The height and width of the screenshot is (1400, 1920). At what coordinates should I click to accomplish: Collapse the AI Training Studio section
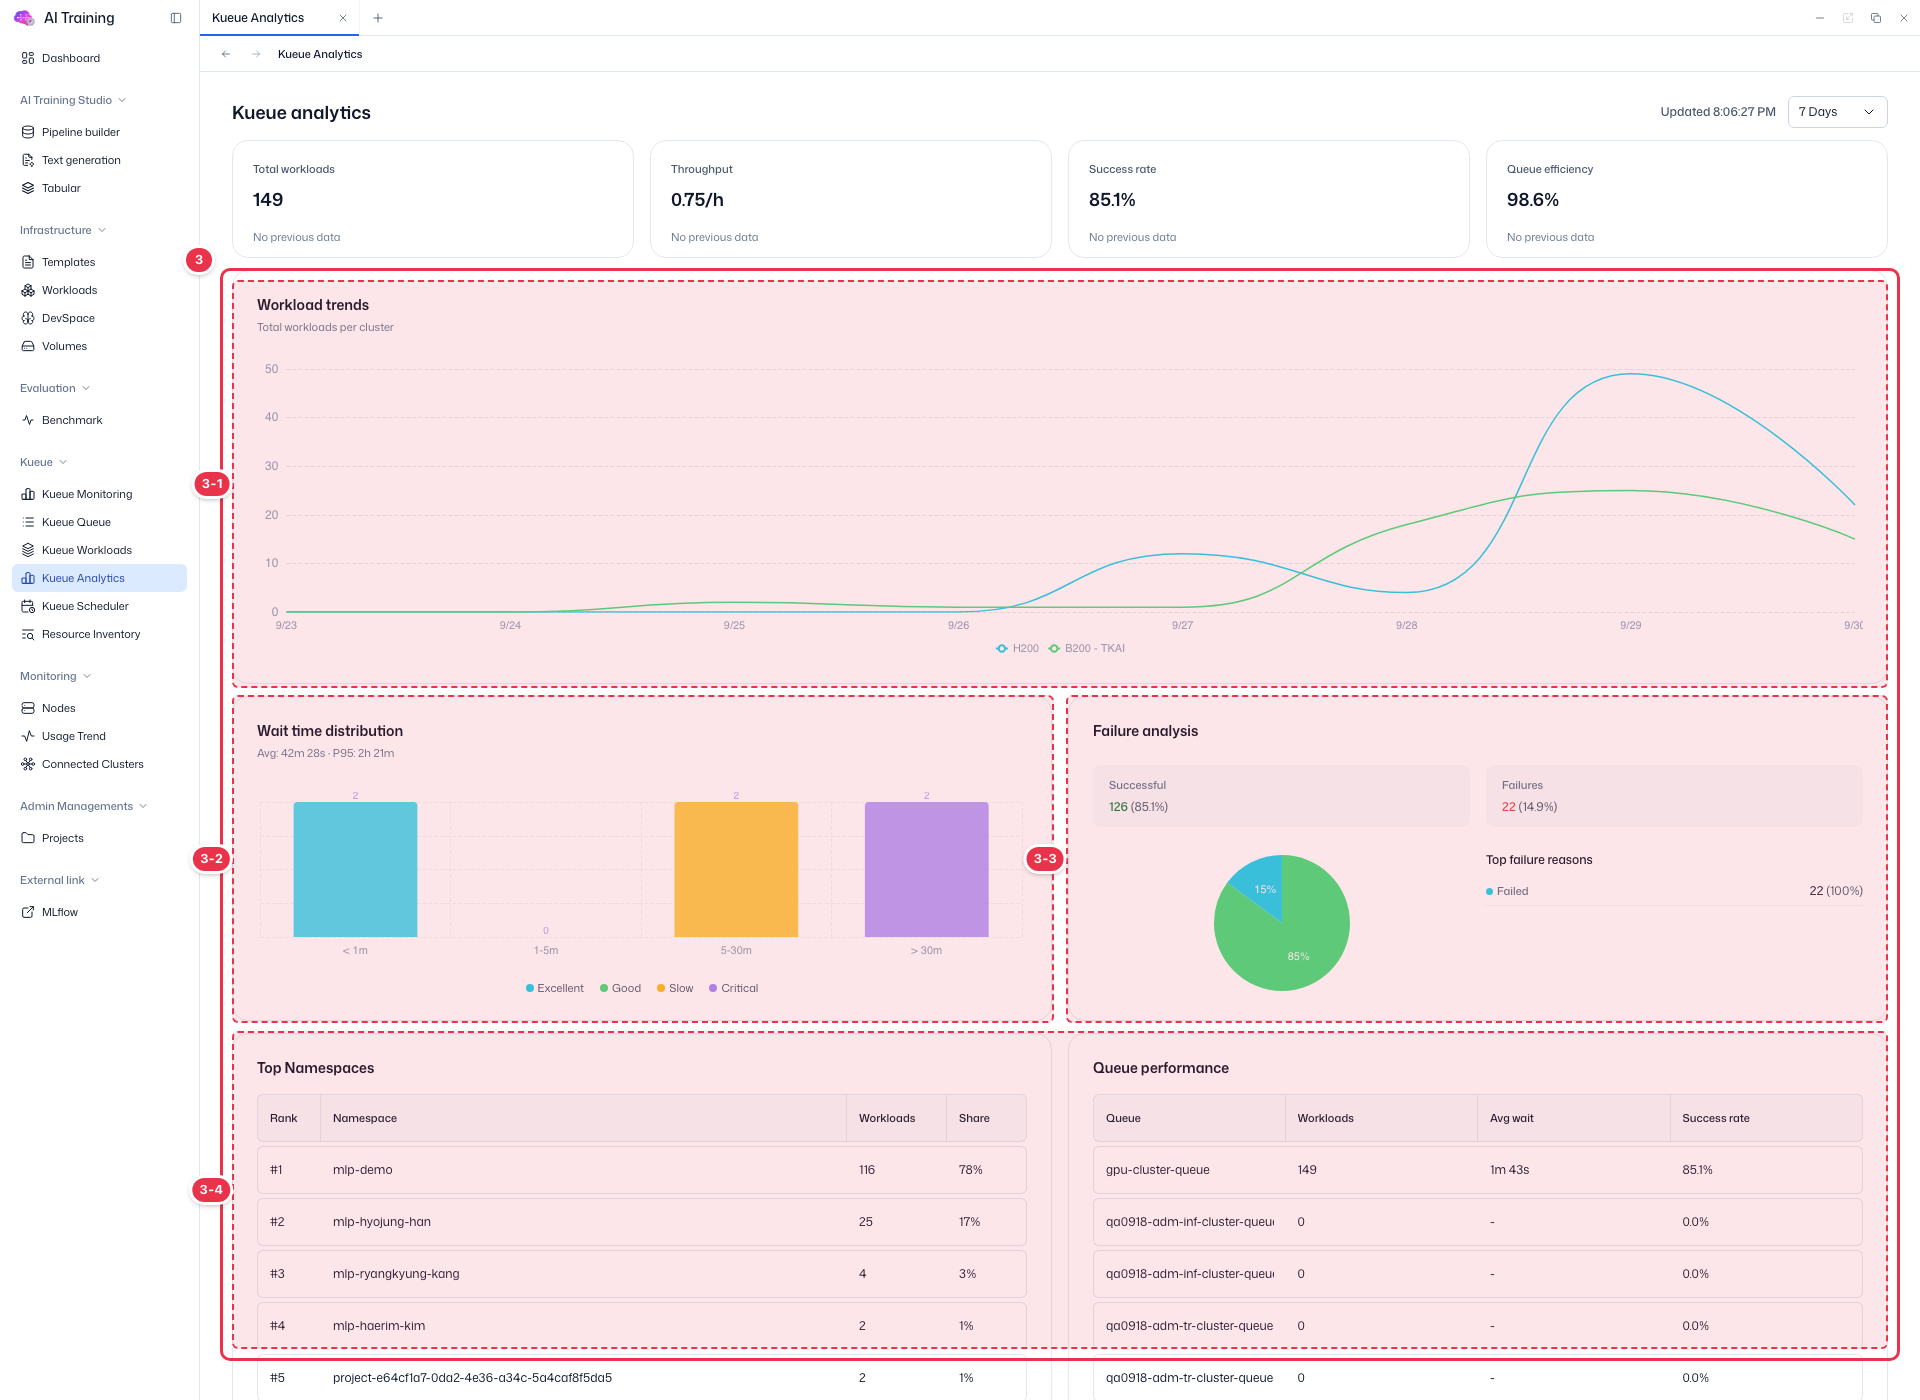(73, 100)
